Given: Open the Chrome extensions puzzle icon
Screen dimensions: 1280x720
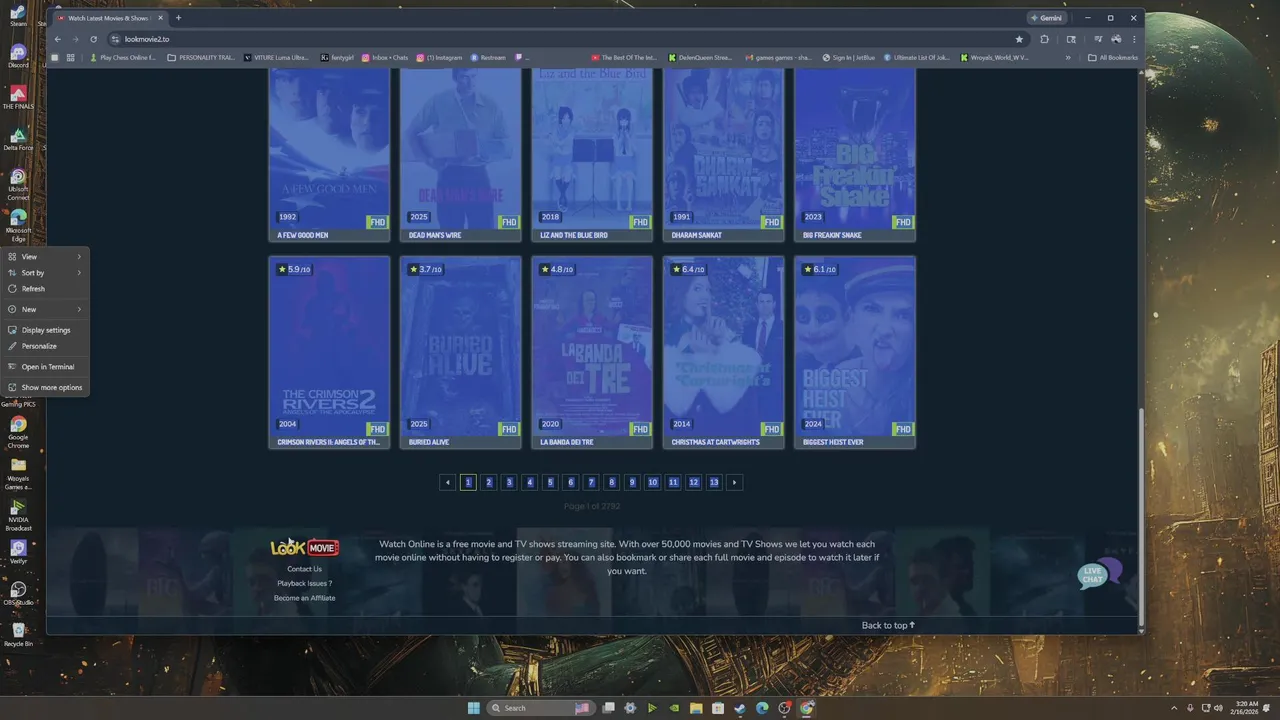Looking at the screenshot, I should click(x=1044, y=39).
